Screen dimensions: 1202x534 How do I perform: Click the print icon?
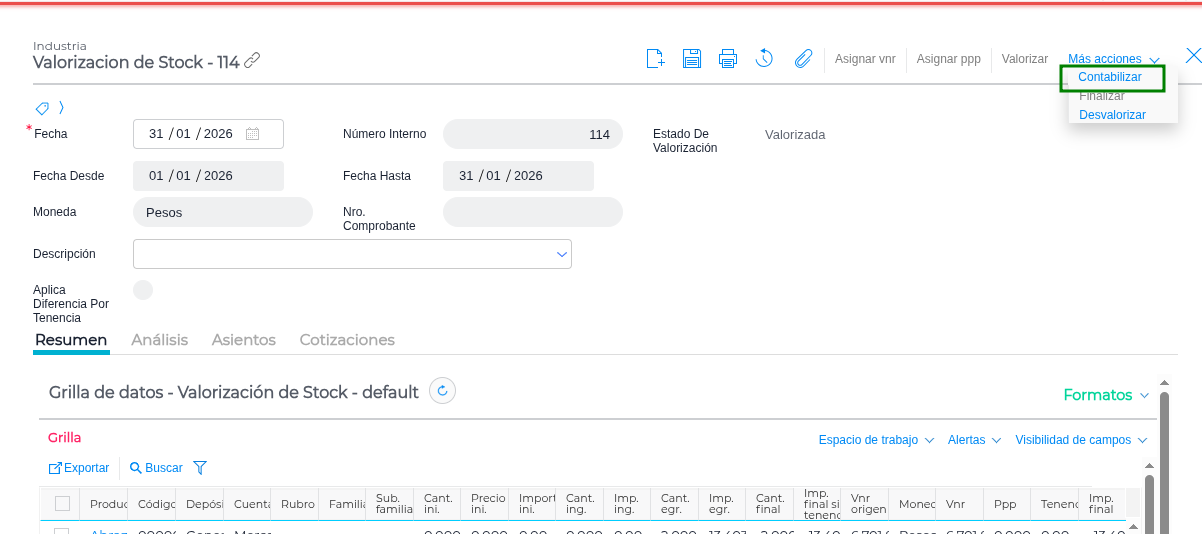pyautogui.click(x=728, y=59)
